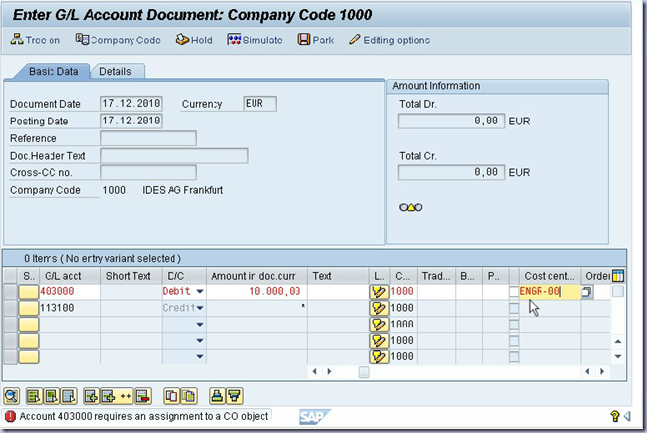Open the Credit D/C dropdown in row two

coord(199,309)
